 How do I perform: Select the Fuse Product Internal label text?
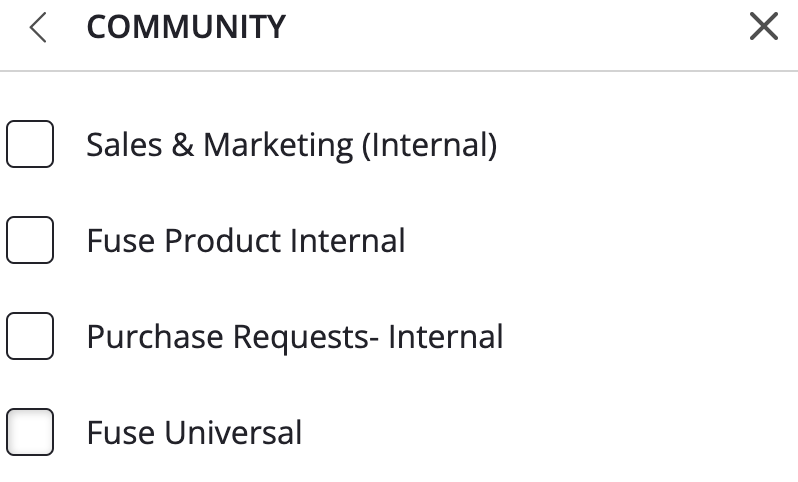[x=246, y=241]
